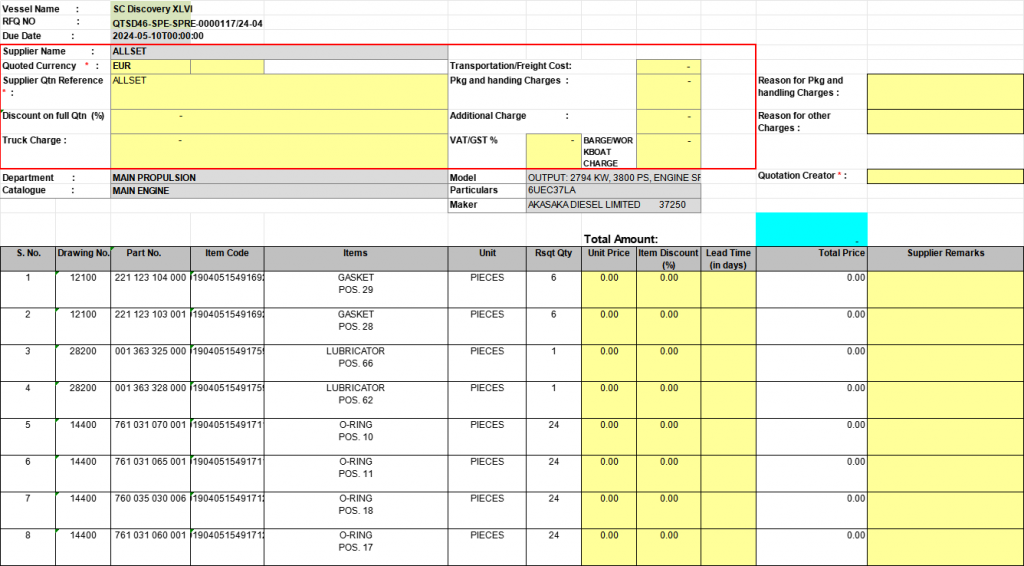
Task: Click Item Discount cell for LUBRICATOR POS. 66
Action: coord(668,363)
